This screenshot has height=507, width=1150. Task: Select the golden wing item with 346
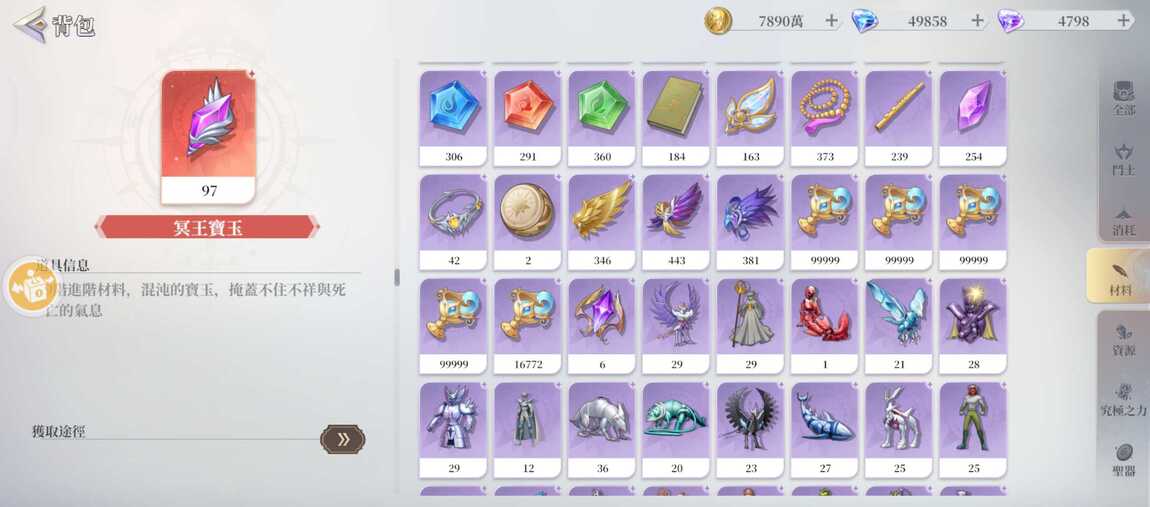pos(601,222)
